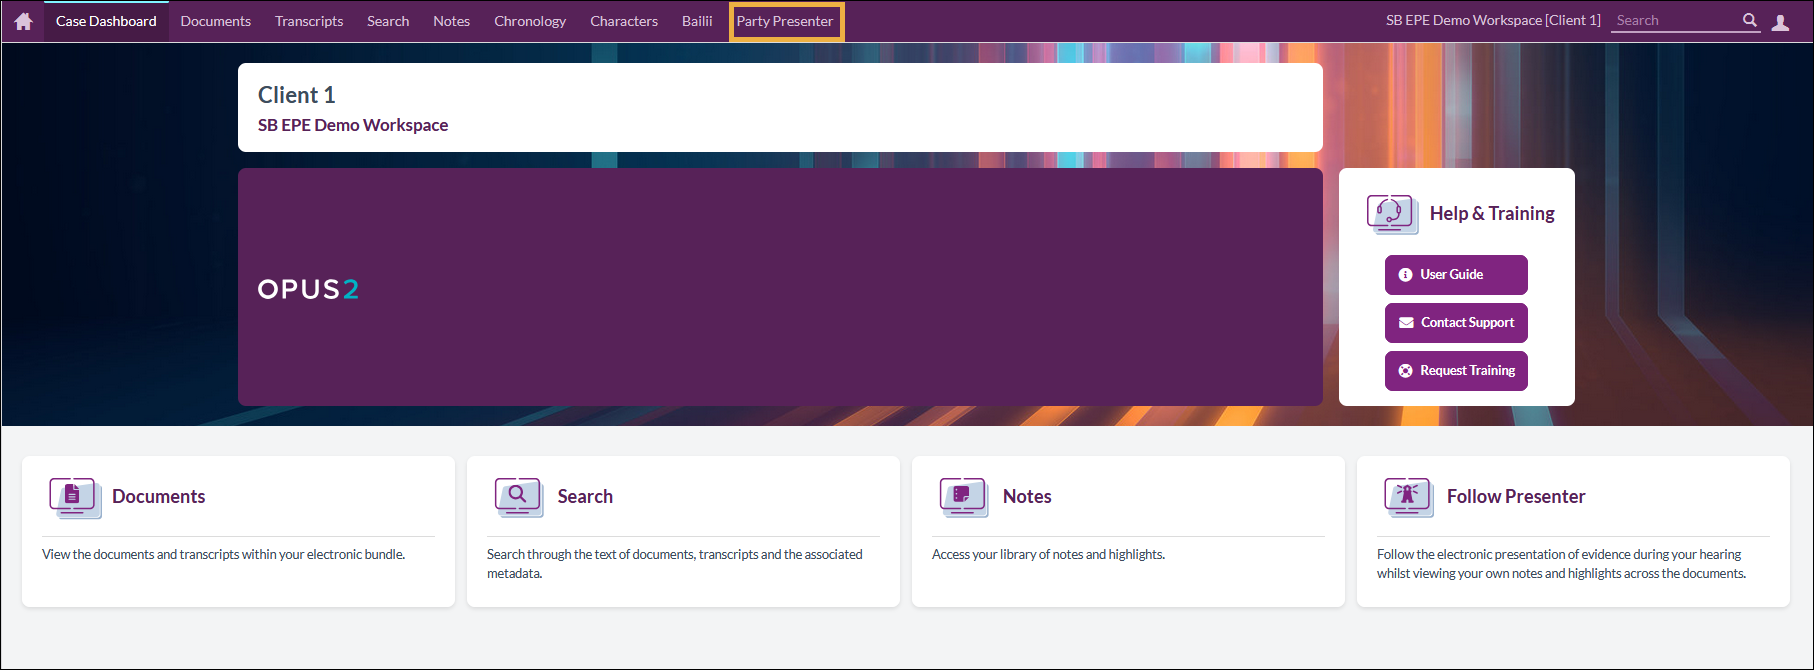Click 'View the documents and transcripts' description
This screenshot has height=670, width=1814.
pos(224,554)
